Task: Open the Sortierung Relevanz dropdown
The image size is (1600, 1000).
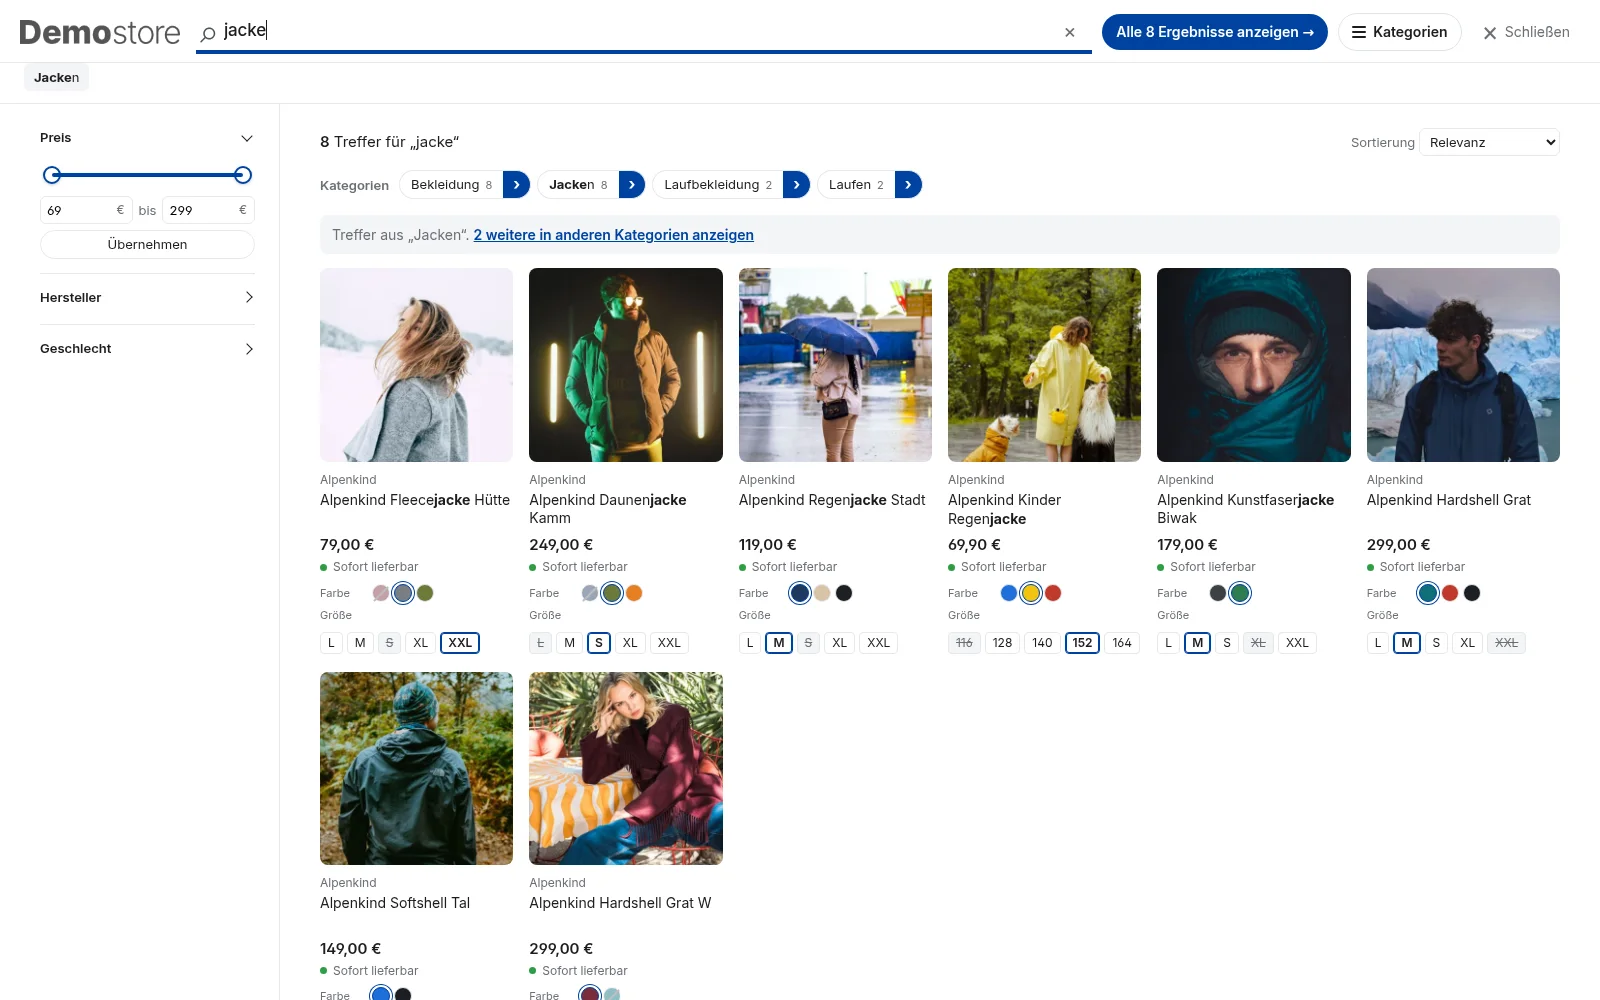Action: click(1489, 142)
